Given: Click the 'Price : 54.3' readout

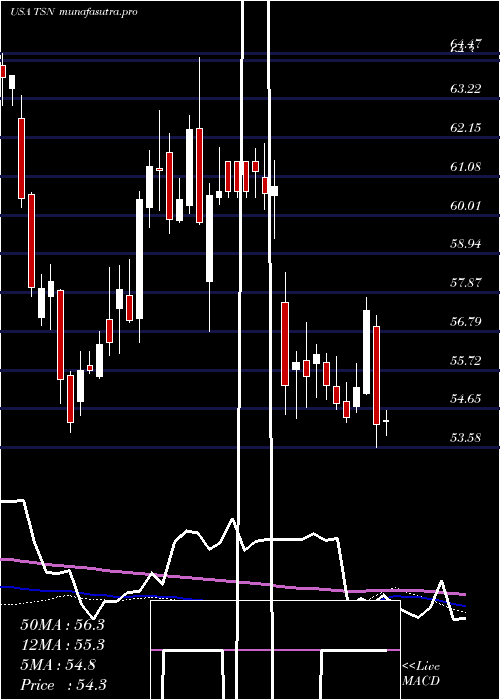Looking at the screenshot, I should 63,685.
